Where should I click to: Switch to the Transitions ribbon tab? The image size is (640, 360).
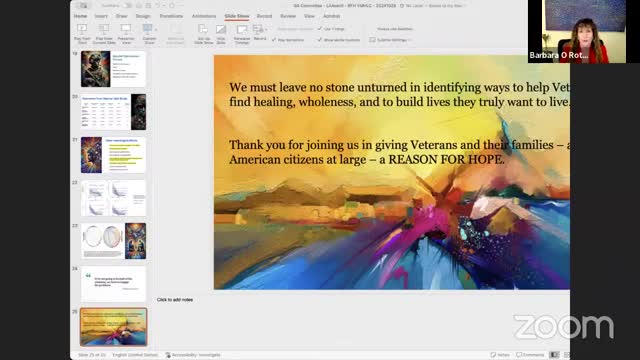[x=171, y=16]
